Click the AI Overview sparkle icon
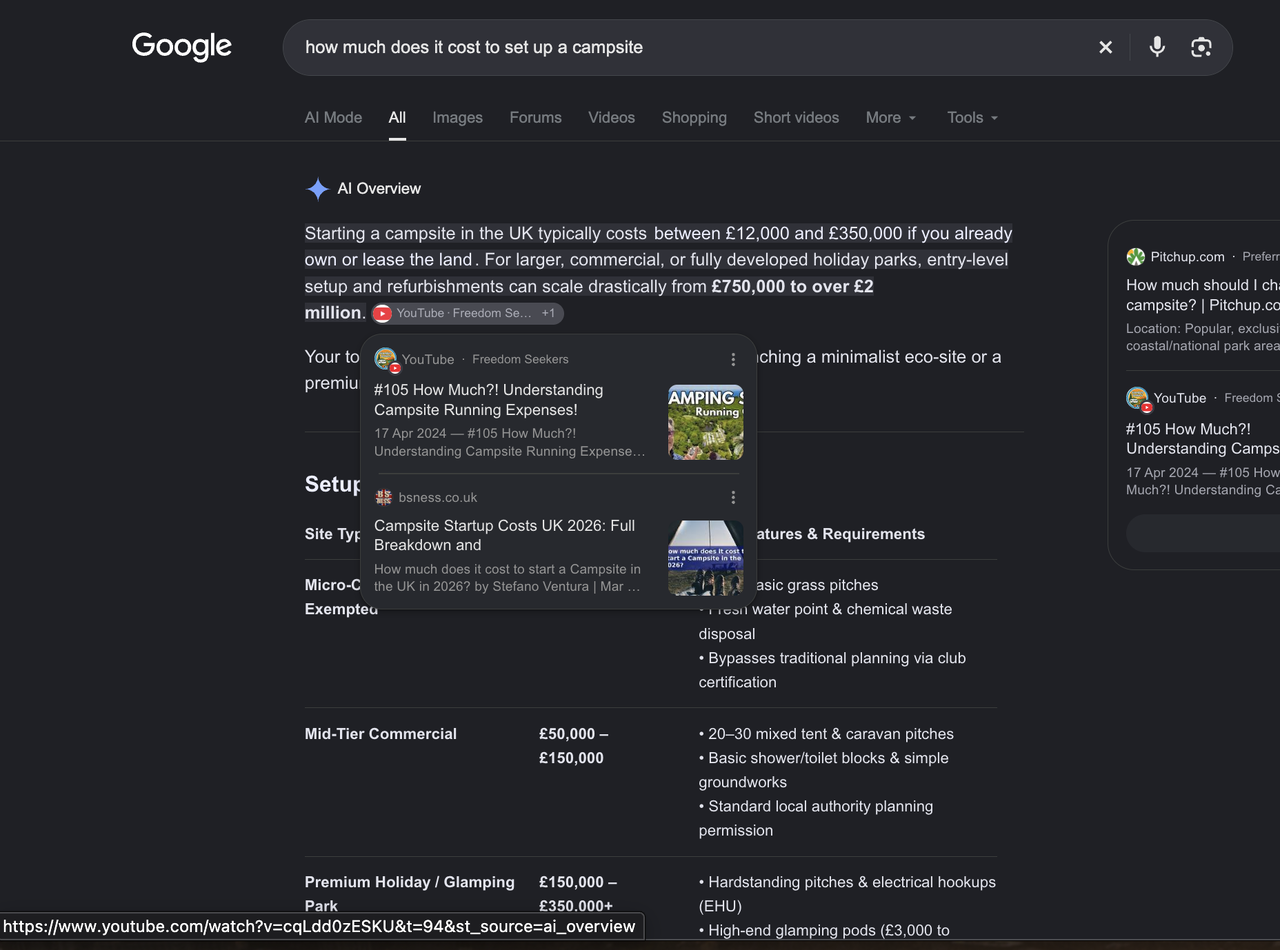 (x=317, y=189)
